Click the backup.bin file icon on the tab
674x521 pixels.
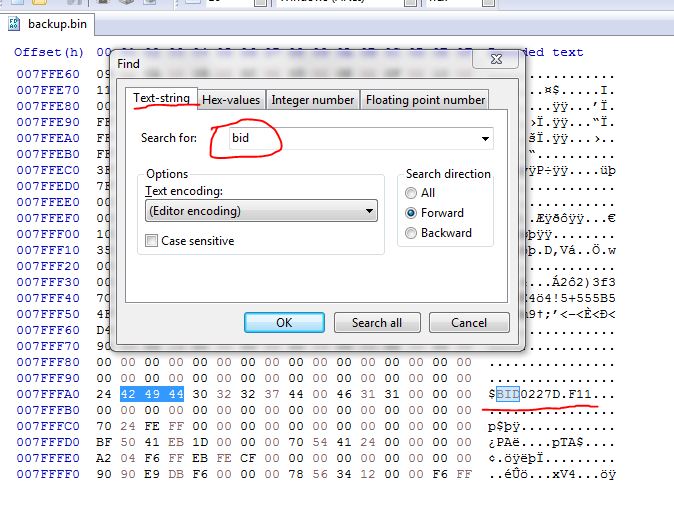tap(14, 24)
